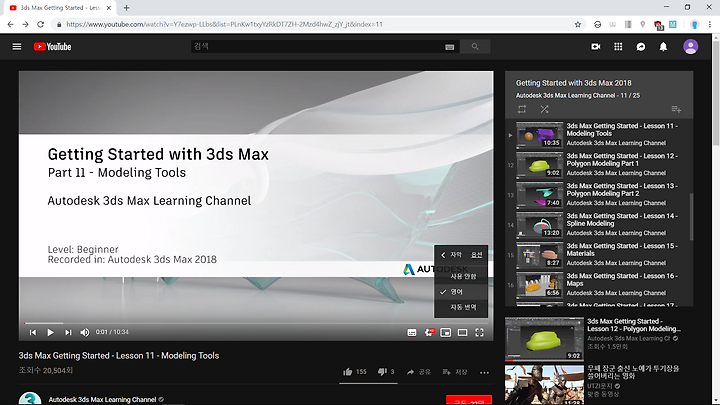Open the notifications bell
The width and height of the screenshot is (720, 405).
pos(663,47)
